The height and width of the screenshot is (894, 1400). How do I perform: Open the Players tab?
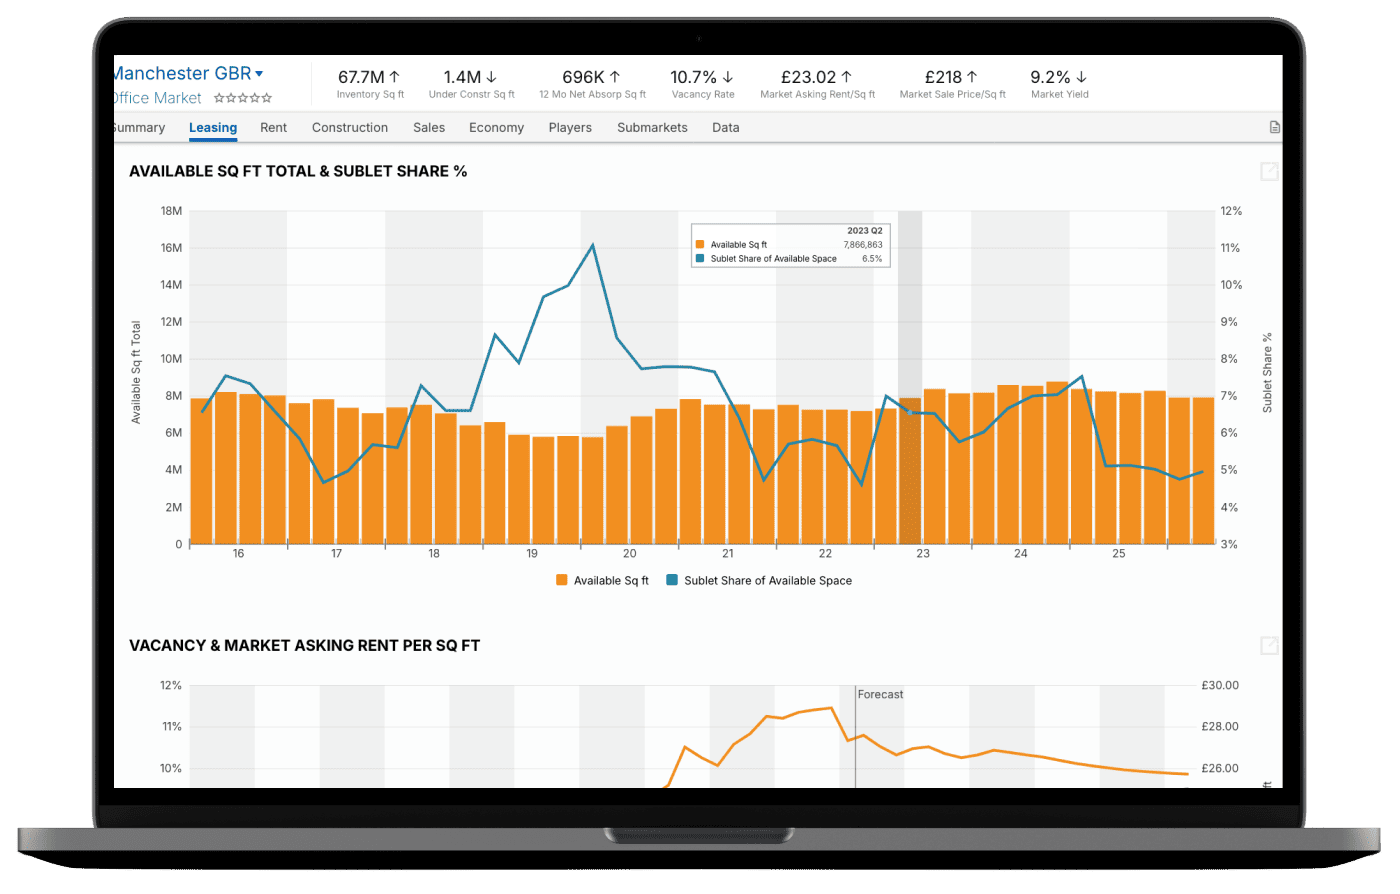point(570,128)
